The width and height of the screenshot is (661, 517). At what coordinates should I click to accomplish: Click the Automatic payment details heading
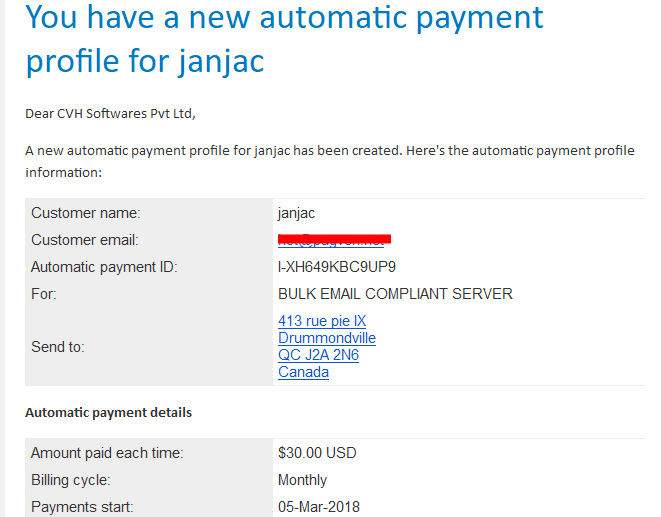(108, 412)
